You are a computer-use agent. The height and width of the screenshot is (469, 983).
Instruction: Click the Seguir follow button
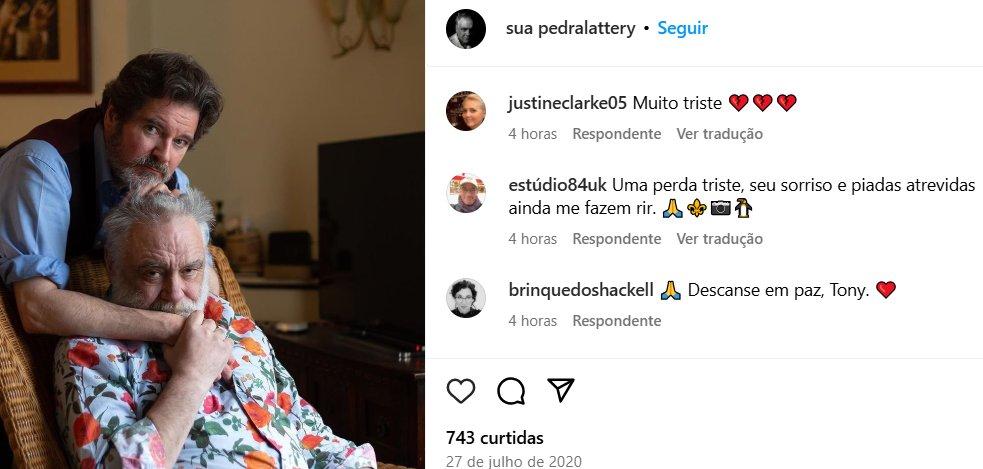click(683, 28)
